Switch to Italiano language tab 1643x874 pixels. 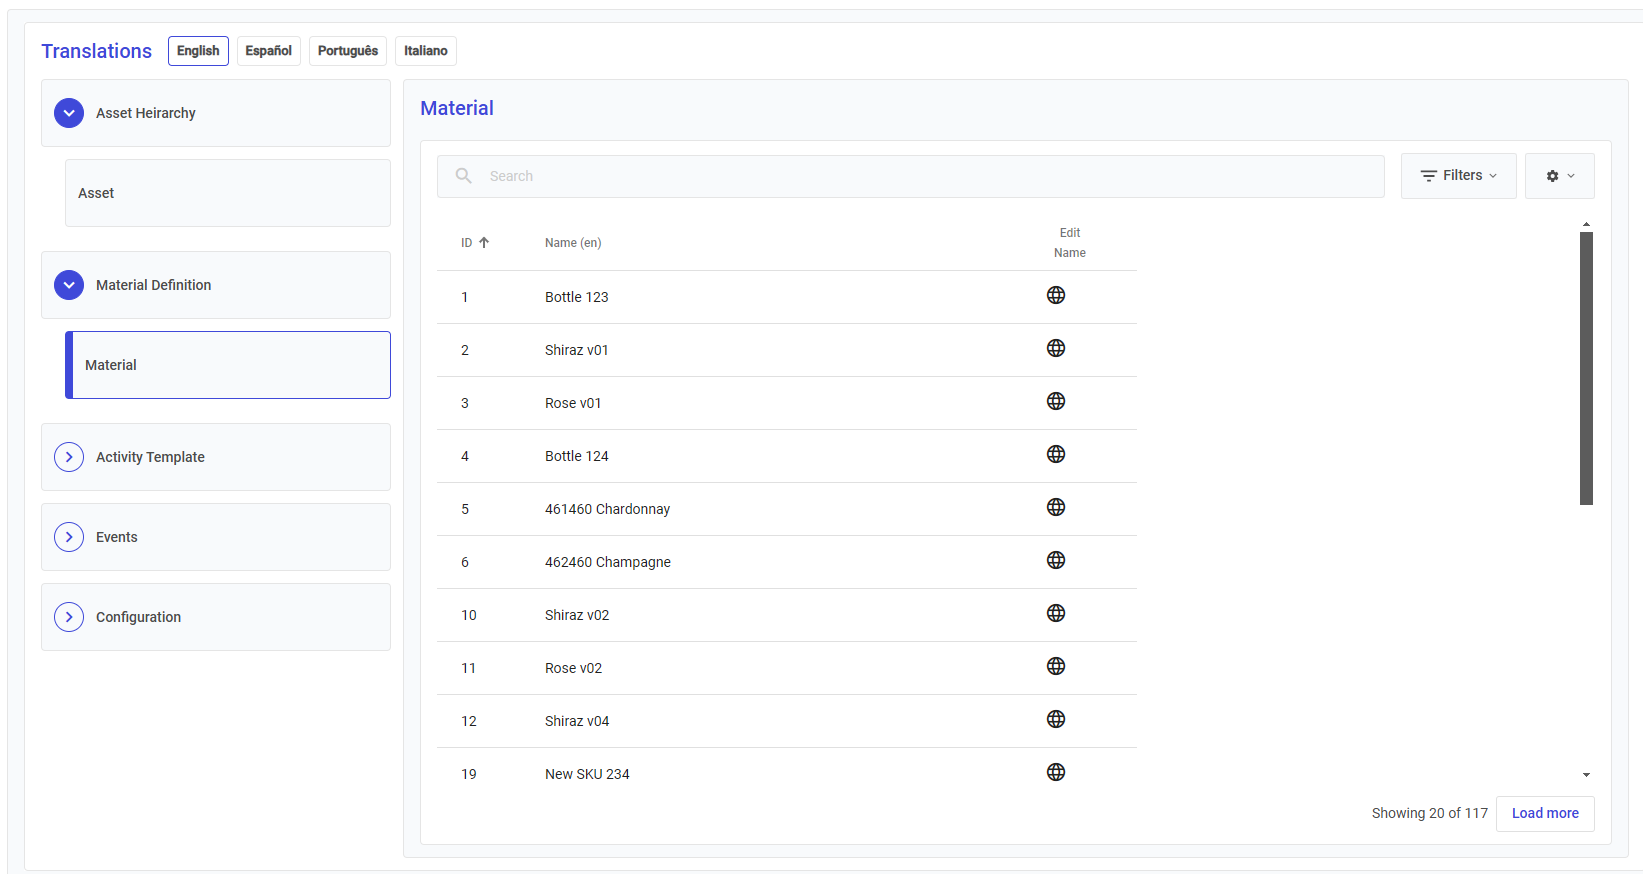pos(425,51)
